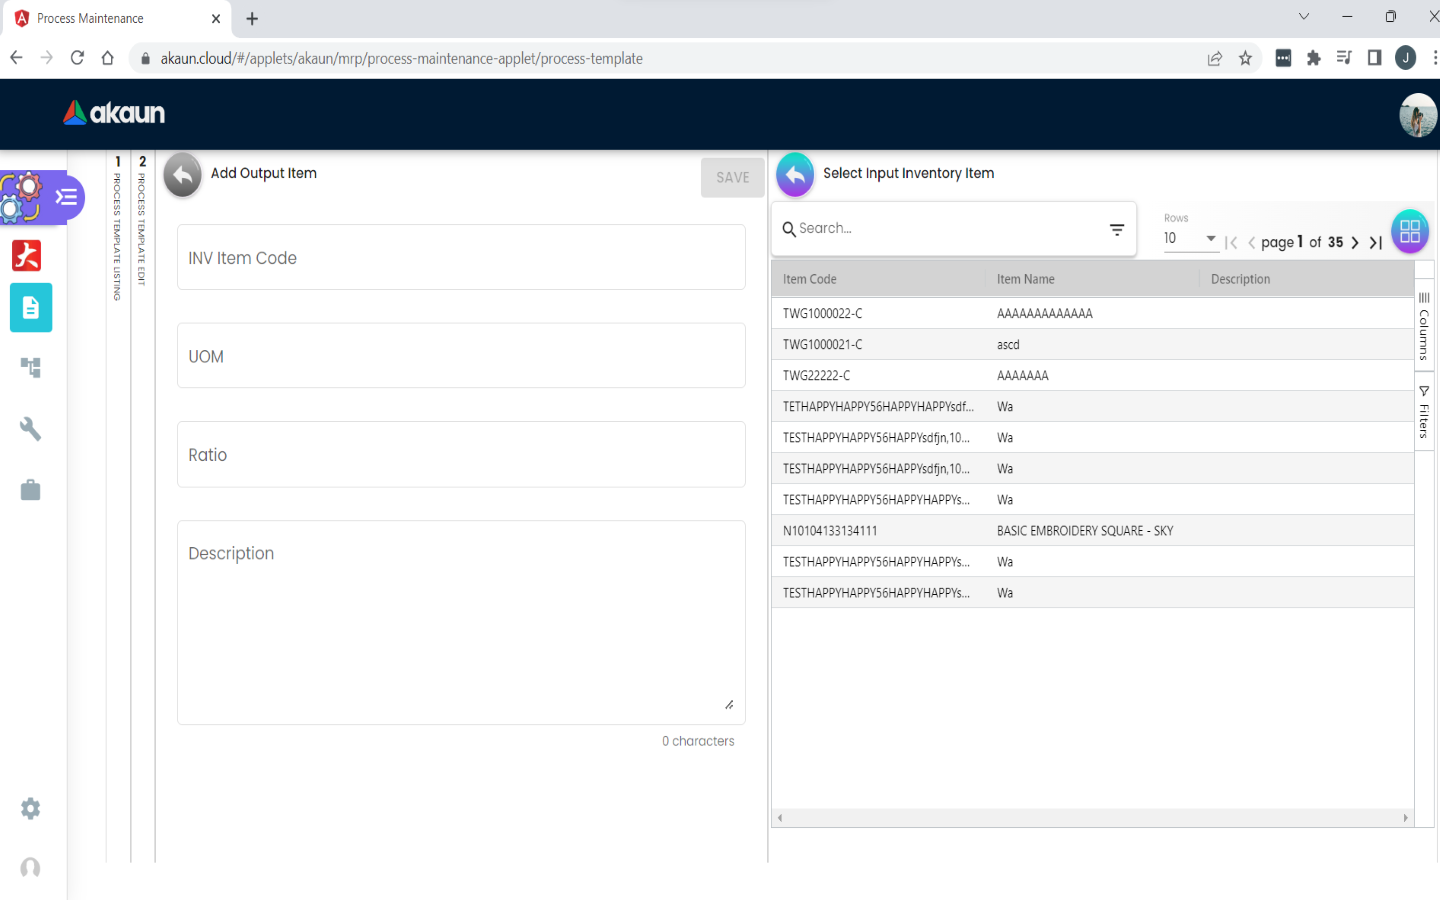Screen dimensions: 1440x900
Task: Click the SAVE button
Action: [732, 177]
